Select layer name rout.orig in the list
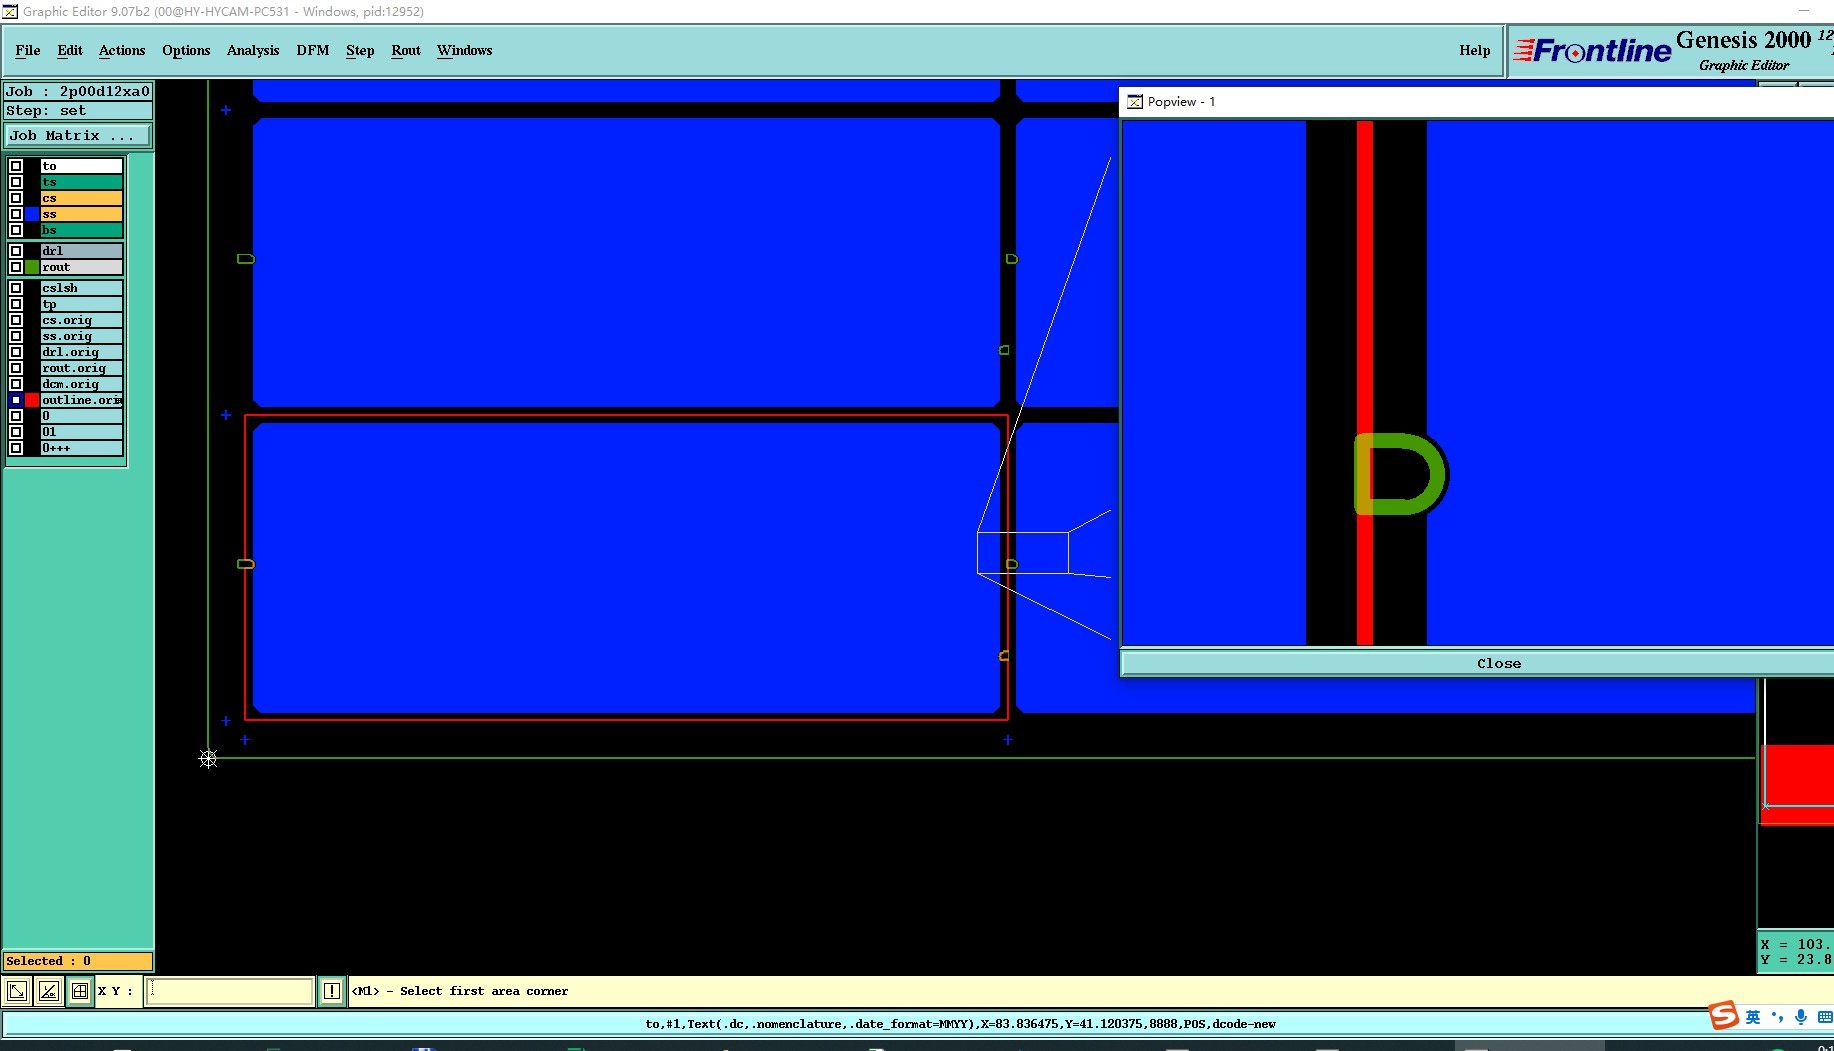The width and height of the screenshot is (1834, 1051). tap(82, 368)
